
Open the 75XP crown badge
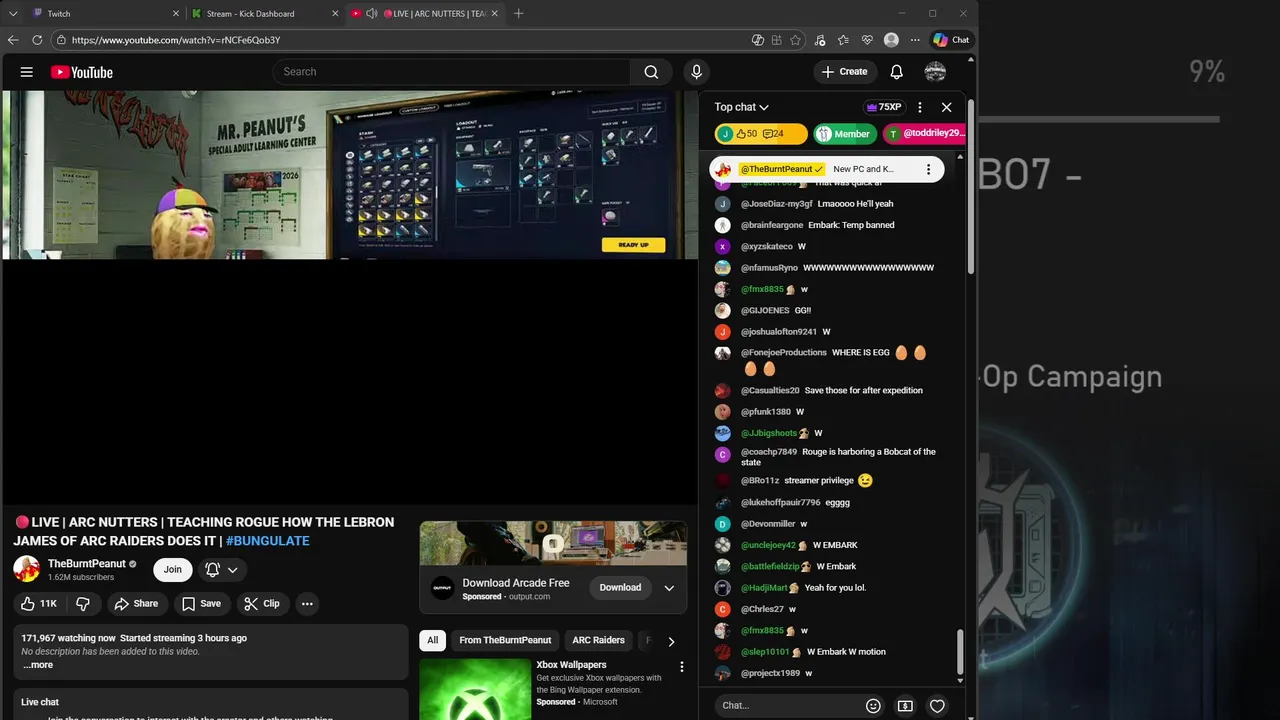pos(884,107)
